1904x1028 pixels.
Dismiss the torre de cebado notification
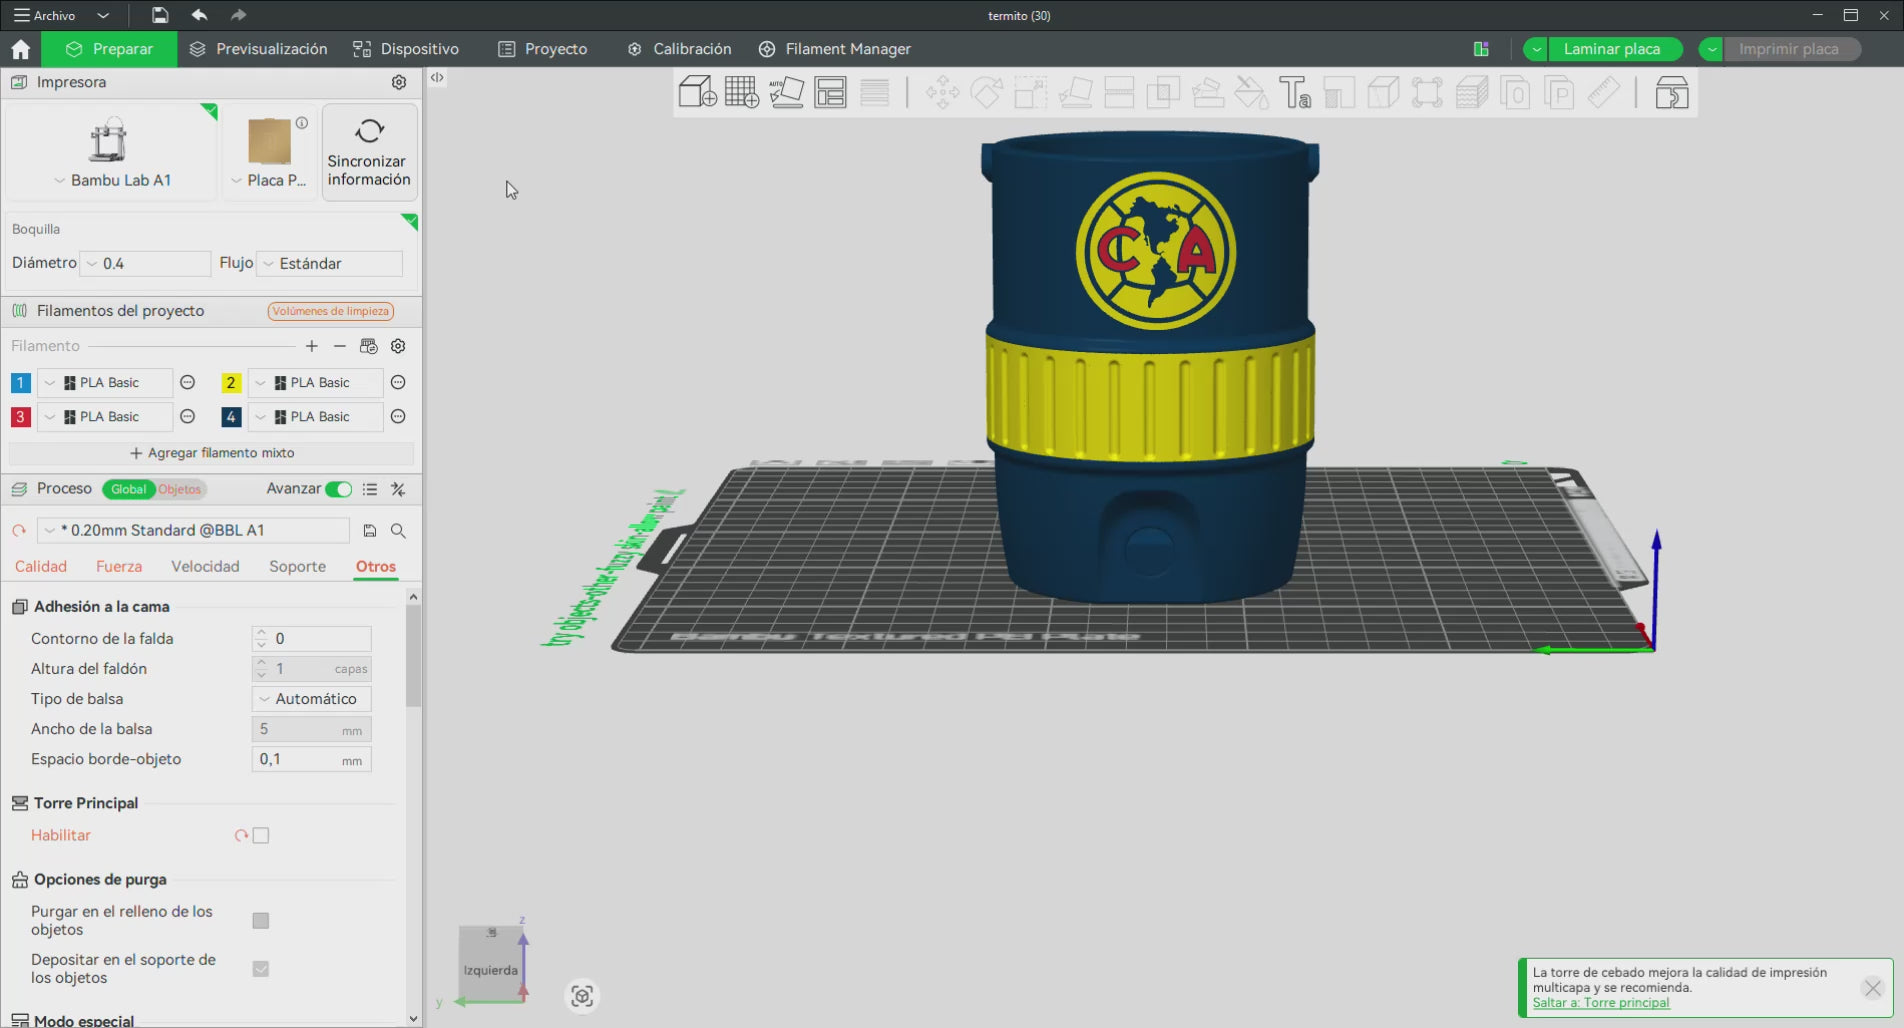(x=1873, y=988)
